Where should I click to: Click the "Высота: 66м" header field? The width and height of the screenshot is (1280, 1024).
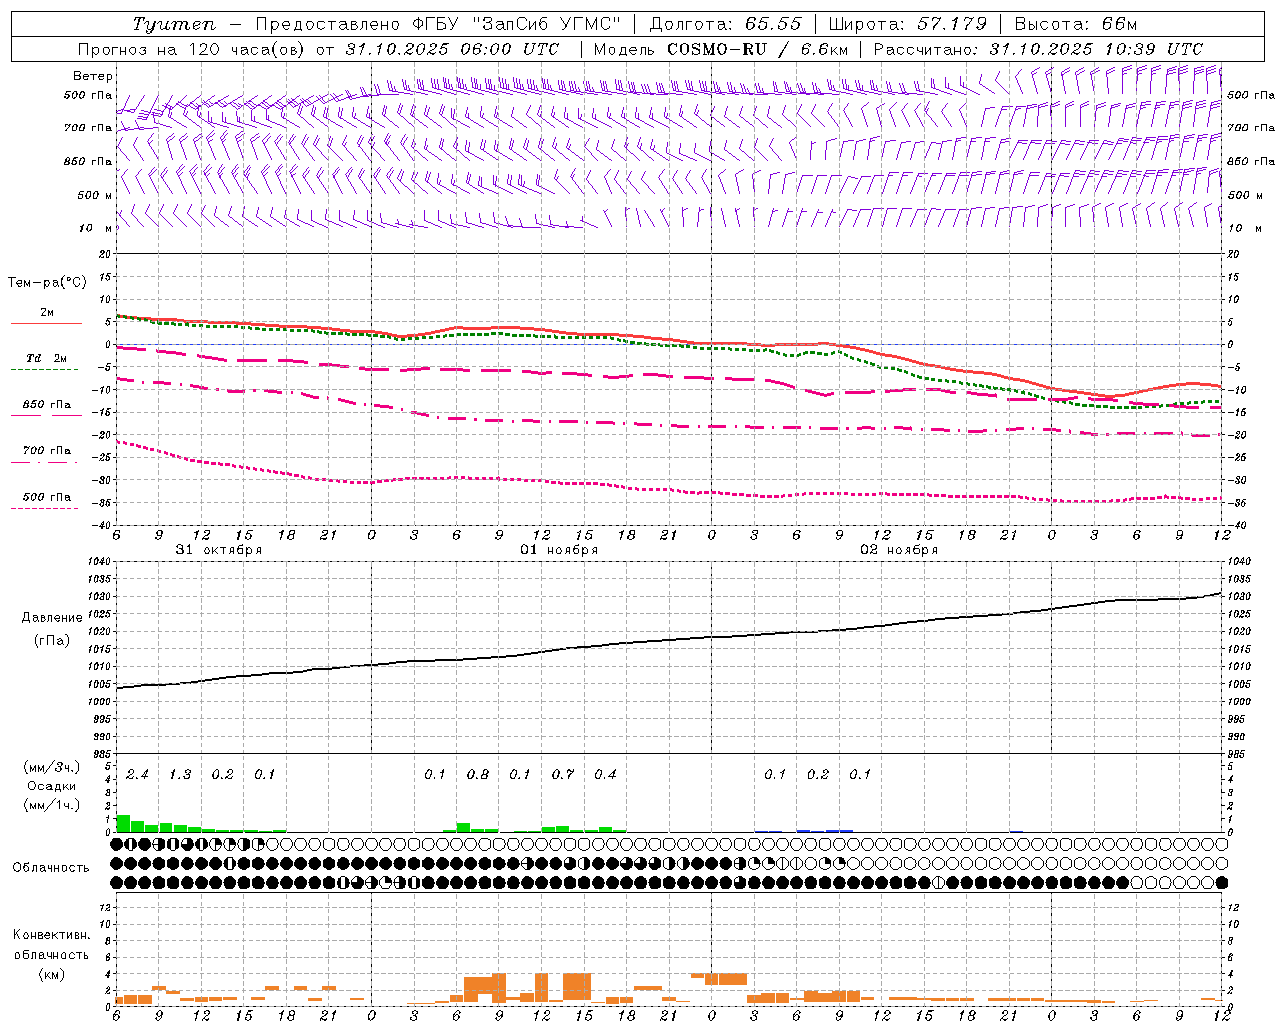pyautogui.click(x=1075, y=24)
